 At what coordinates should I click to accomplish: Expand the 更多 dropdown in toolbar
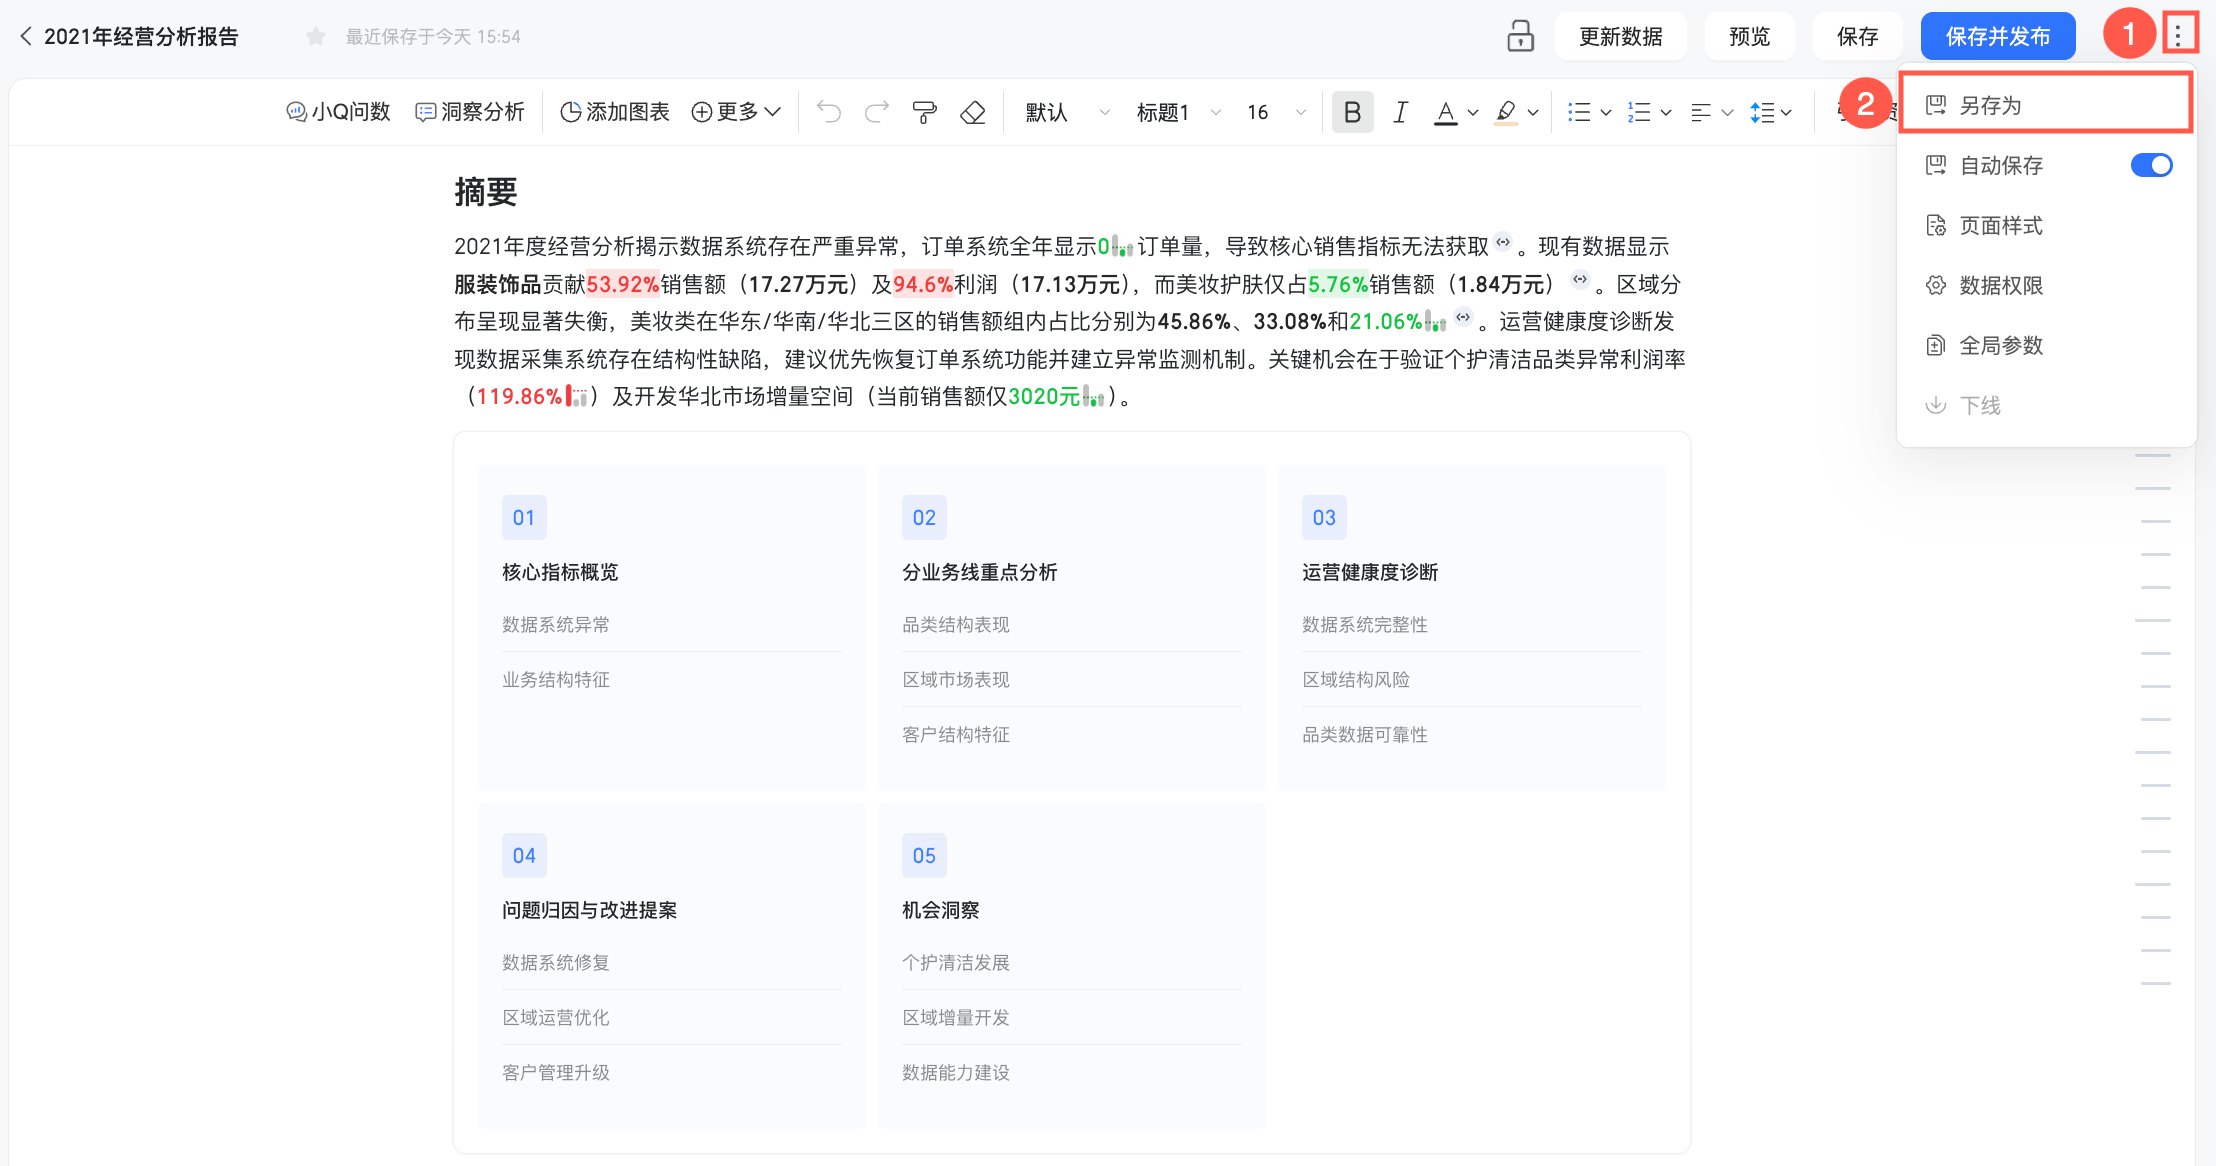(736, 112)
